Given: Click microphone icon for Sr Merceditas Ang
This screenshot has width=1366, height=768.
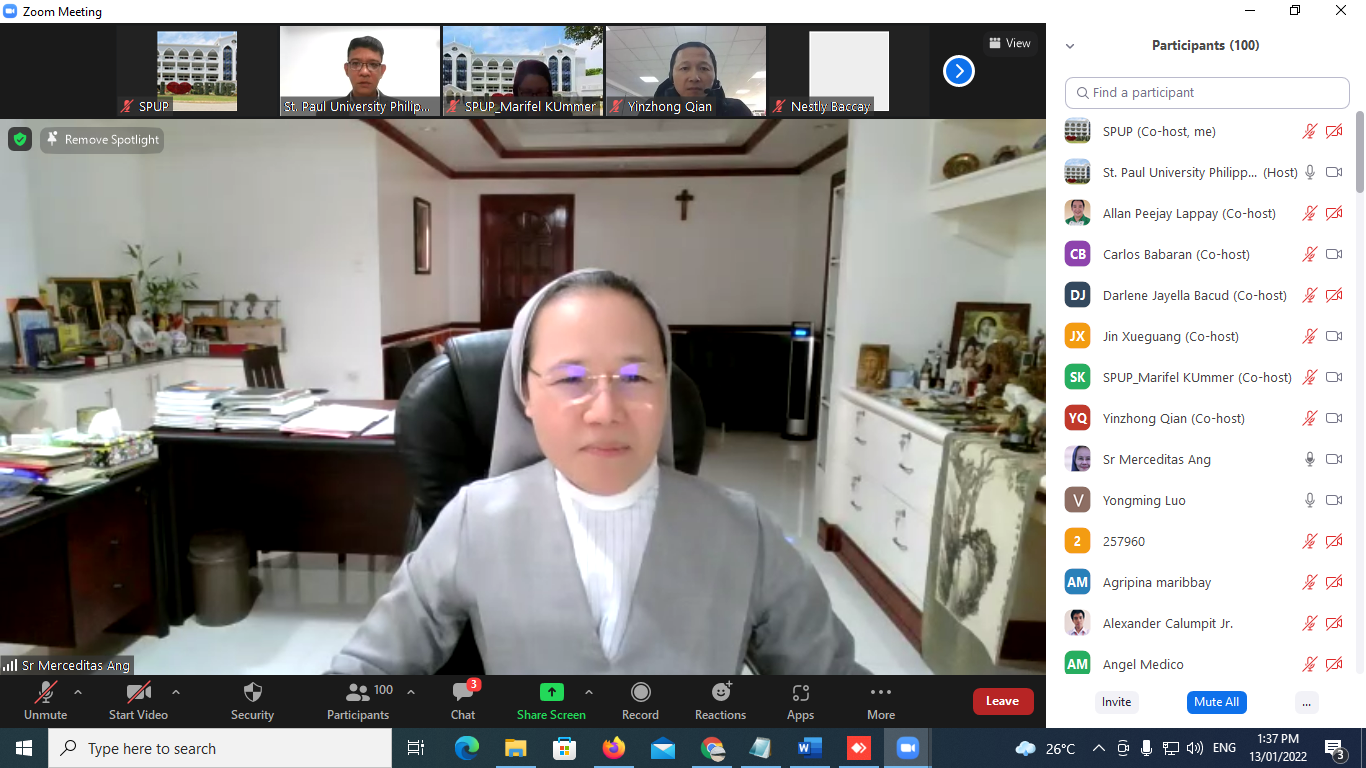Looking at the screenshot, I should 1309,459.
